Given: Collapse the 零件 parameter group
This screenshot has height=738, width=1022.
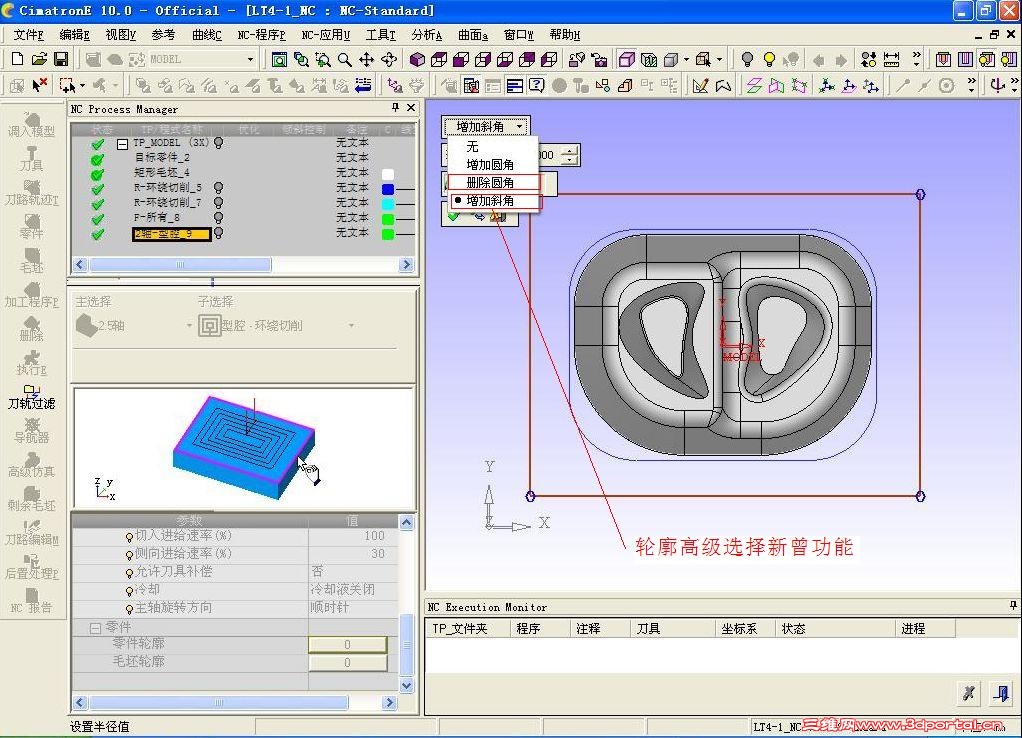Looking at the screenshot, I should [x=96, y=628].
